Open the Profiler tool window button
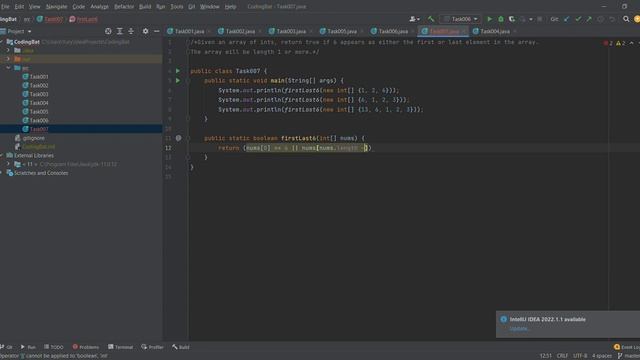 coord(152,347)
